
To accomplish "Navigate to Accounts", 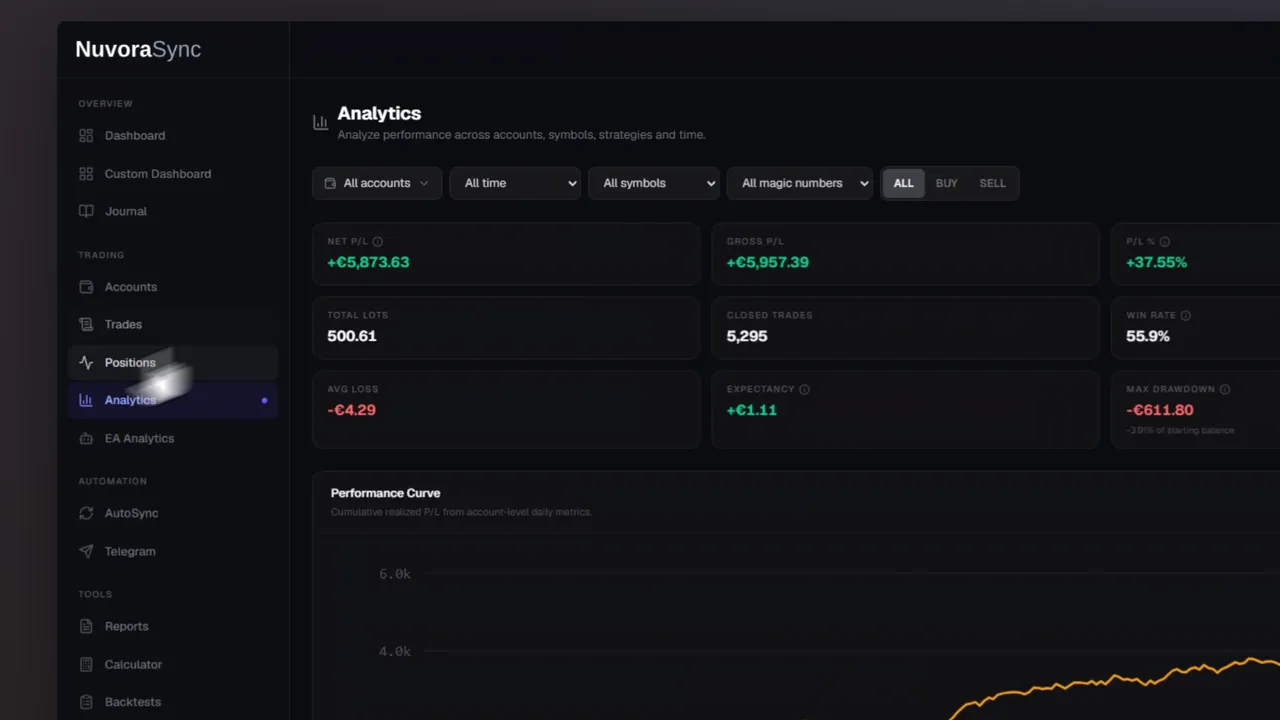I will click(x=172, y=287).
